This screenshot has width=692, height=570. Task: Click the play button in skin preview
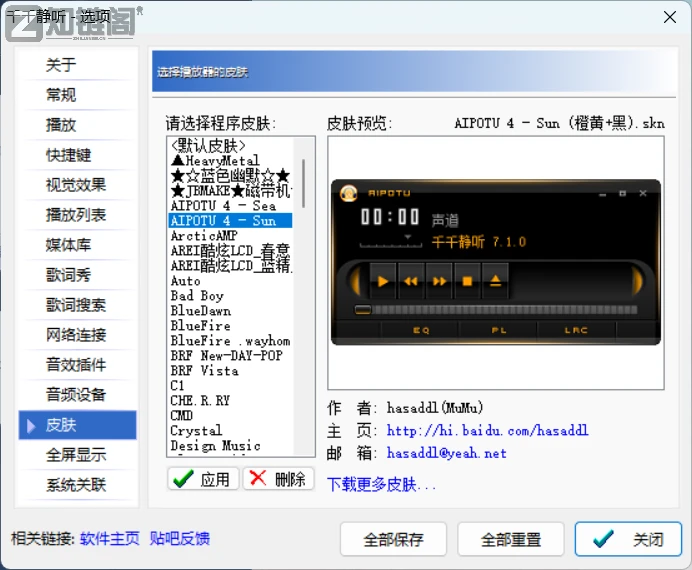pos(383,281)
